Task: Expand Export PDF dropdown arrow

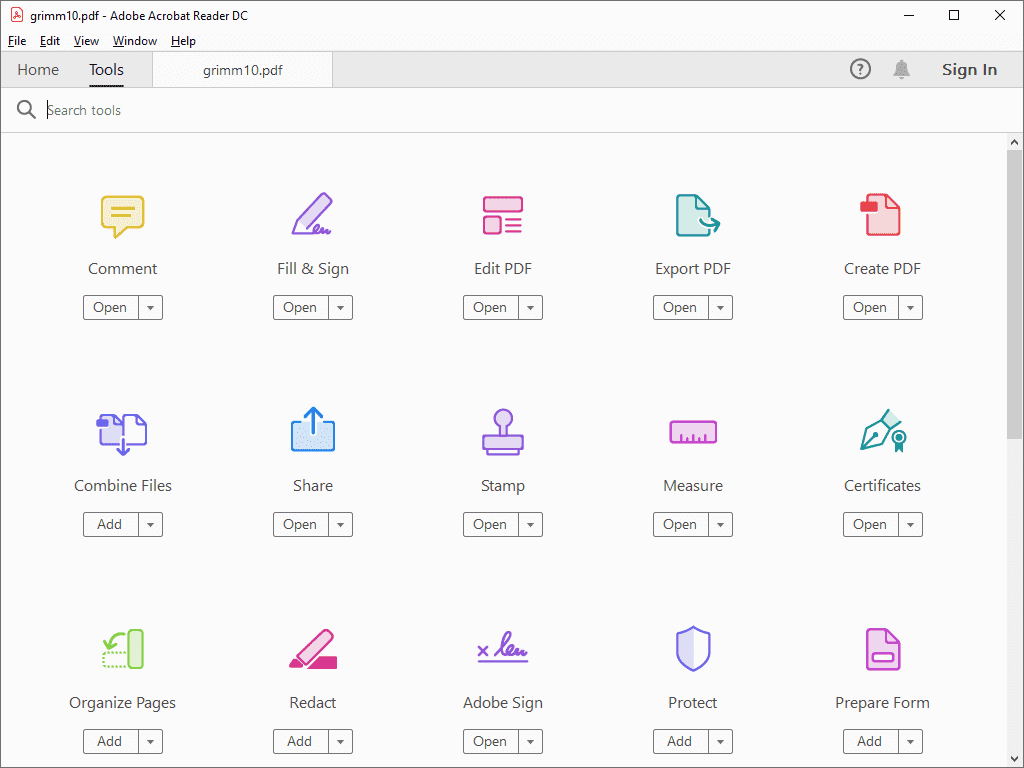Action: [x=721, y=308]
